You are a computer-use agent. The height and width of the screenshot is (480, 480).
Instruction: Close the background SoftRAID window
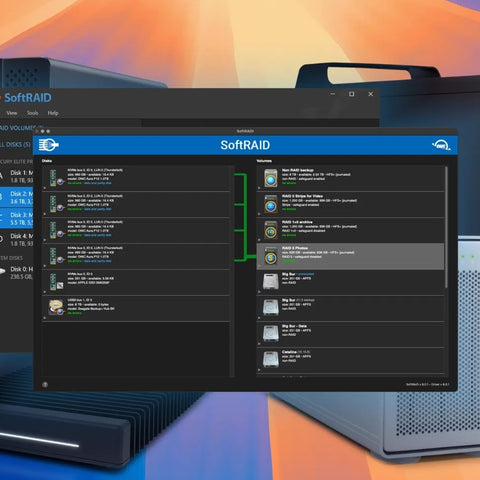370,94
